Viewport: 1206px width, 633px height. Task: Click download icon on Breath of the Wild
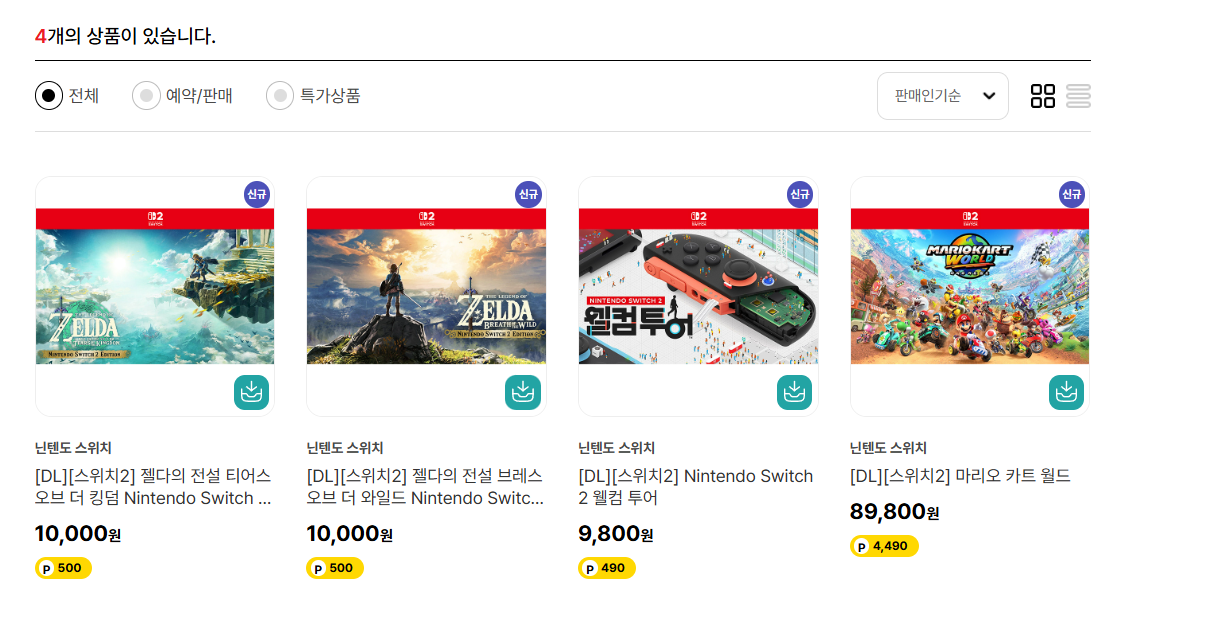click(522, 392)
